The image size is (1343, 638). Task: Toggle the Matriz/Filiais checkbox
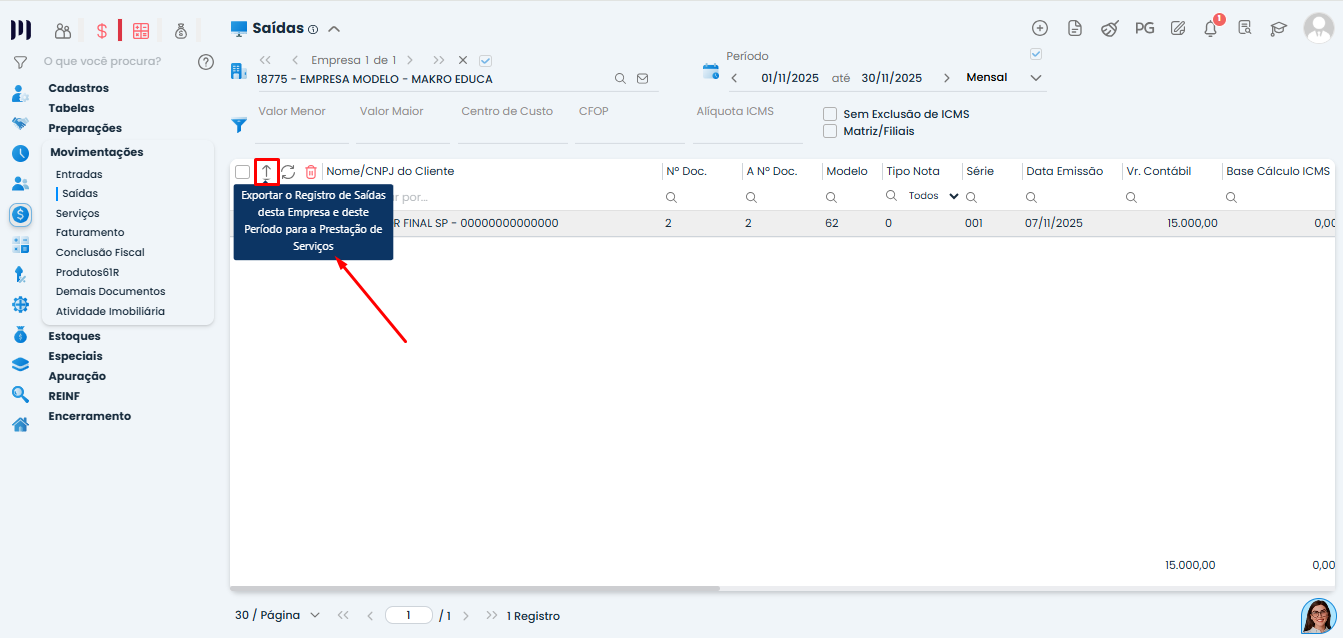830,131
